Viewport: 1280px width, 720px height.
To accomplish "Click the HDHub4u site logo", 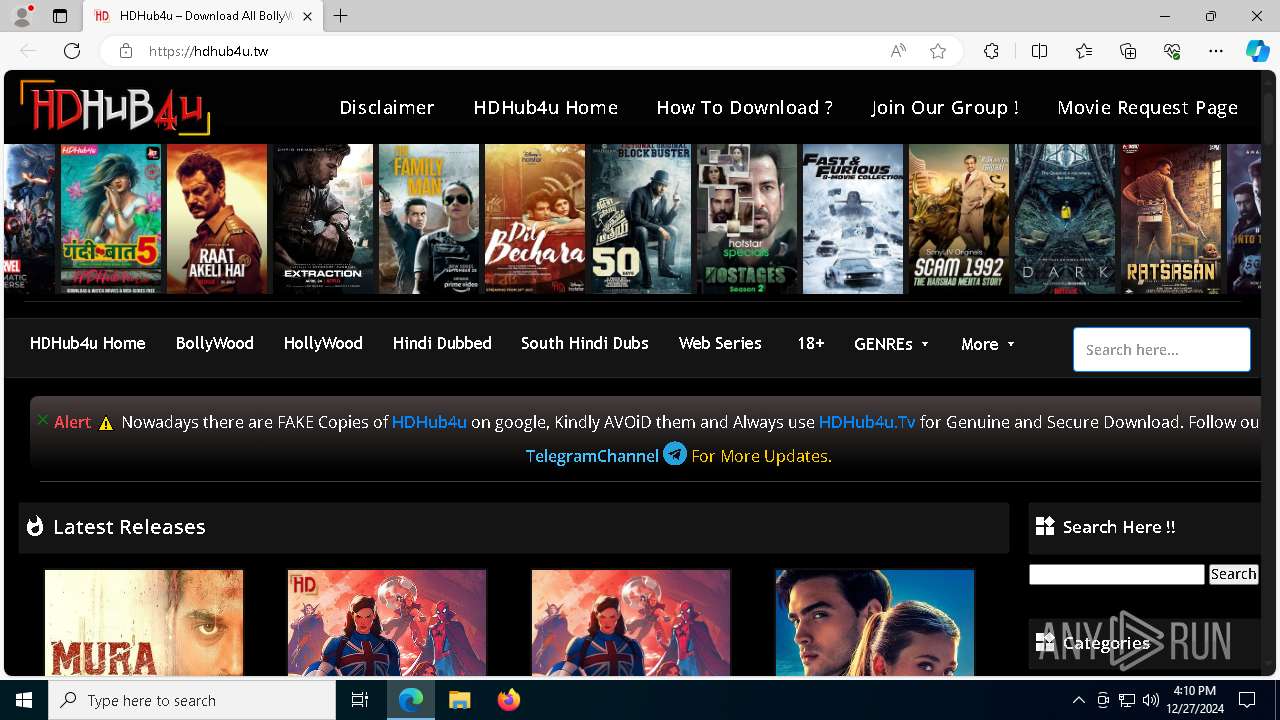I will (x=115, y=108).
